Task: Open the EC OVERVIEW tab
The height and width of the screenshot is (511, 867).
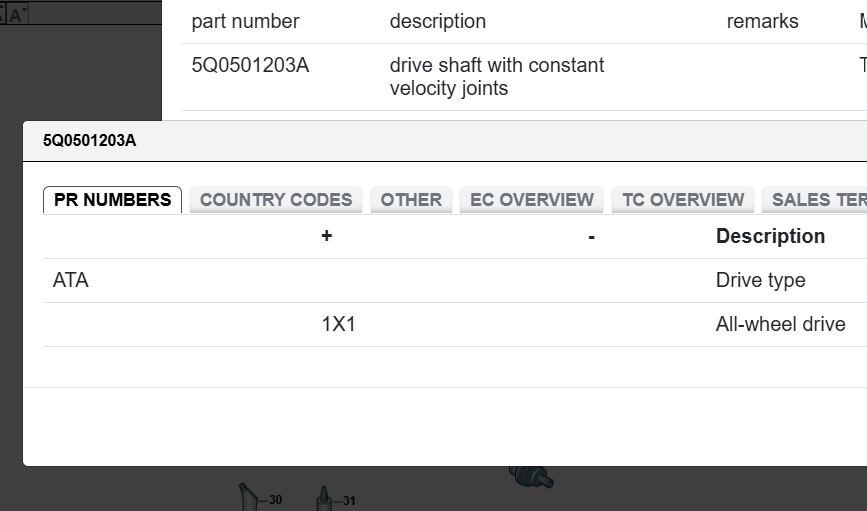Action: pos(531,200)
